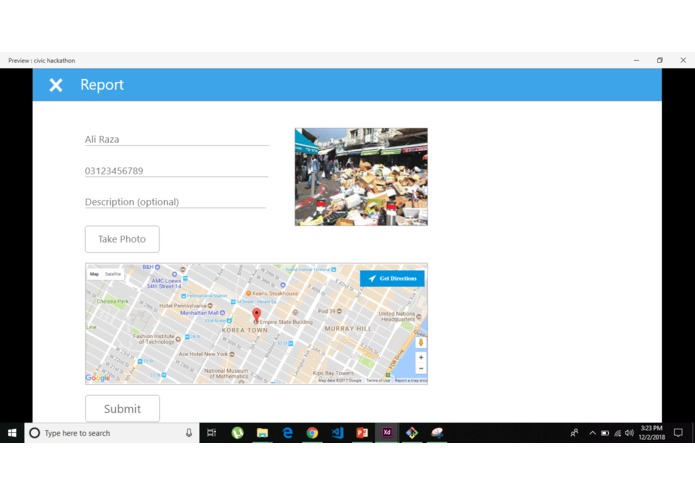Click the red location pin marker
The height and width of the screenshot is (494, 695).
click(x=256, y=315)
